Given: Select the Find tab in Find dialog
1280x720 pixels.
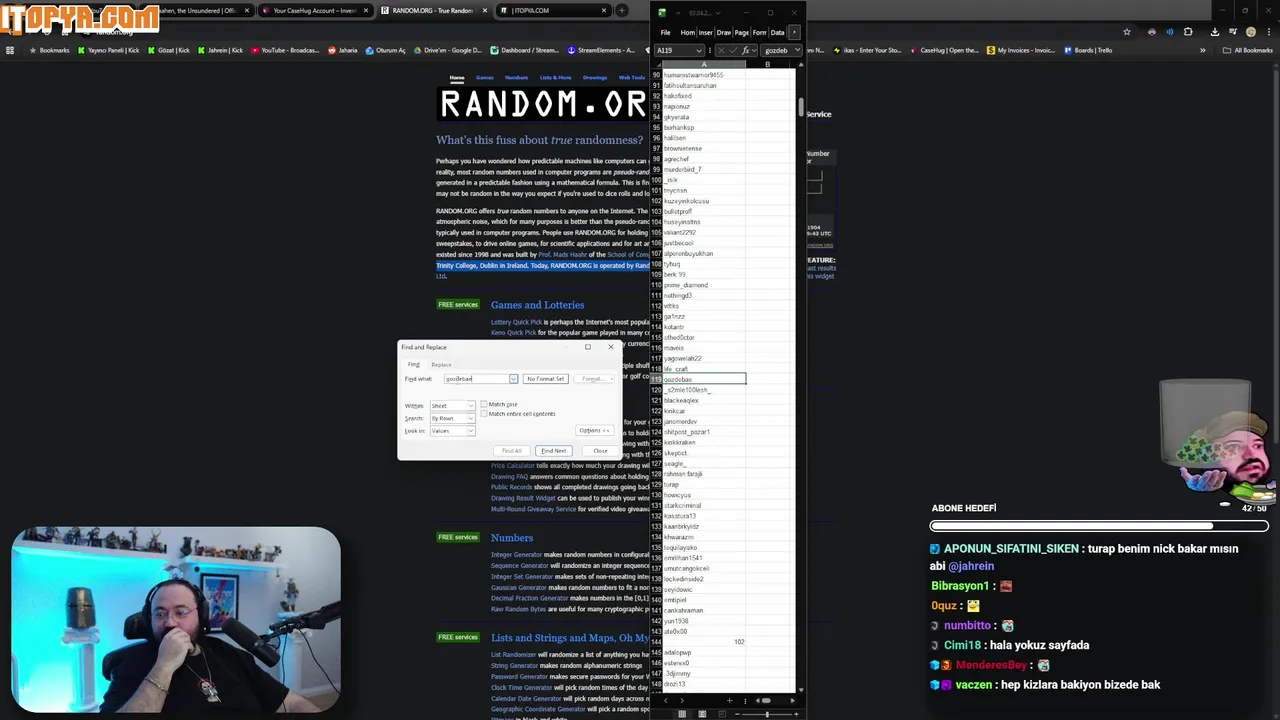Looking at the screenshot, I should click(x=413, y=365).
